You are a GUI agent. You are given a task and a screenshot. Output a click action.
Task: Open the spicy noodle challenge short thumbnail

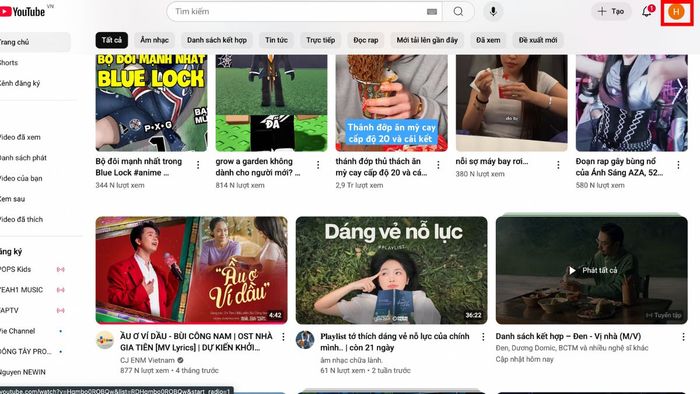point(392,103)
